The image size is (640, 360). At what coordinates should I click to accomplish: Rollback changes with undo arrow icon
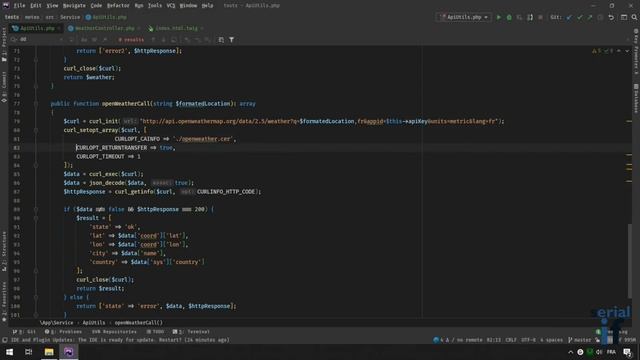611,17
